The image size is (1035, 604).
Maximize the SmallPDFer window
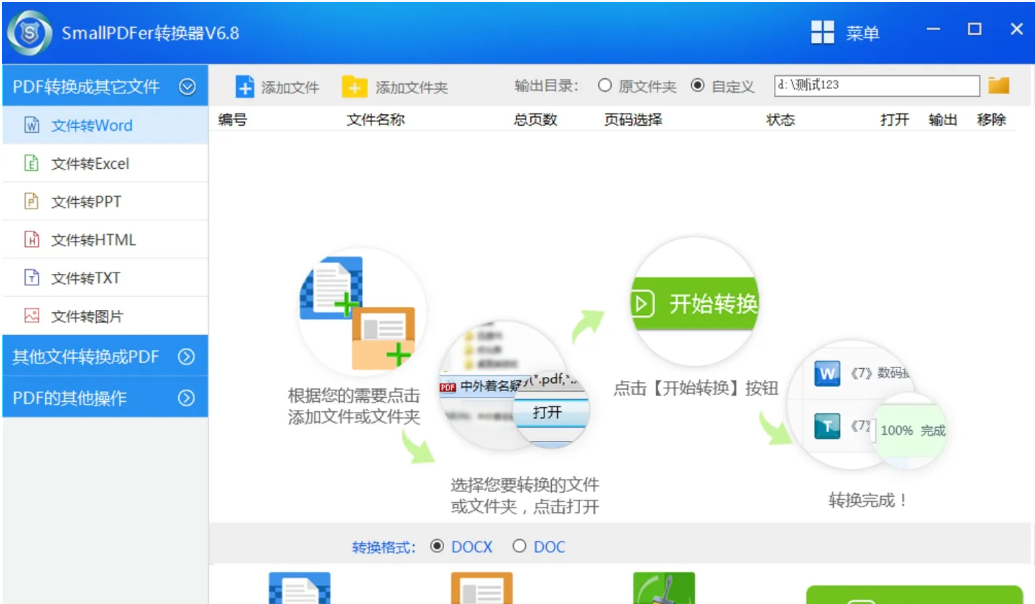click(974, 29)
